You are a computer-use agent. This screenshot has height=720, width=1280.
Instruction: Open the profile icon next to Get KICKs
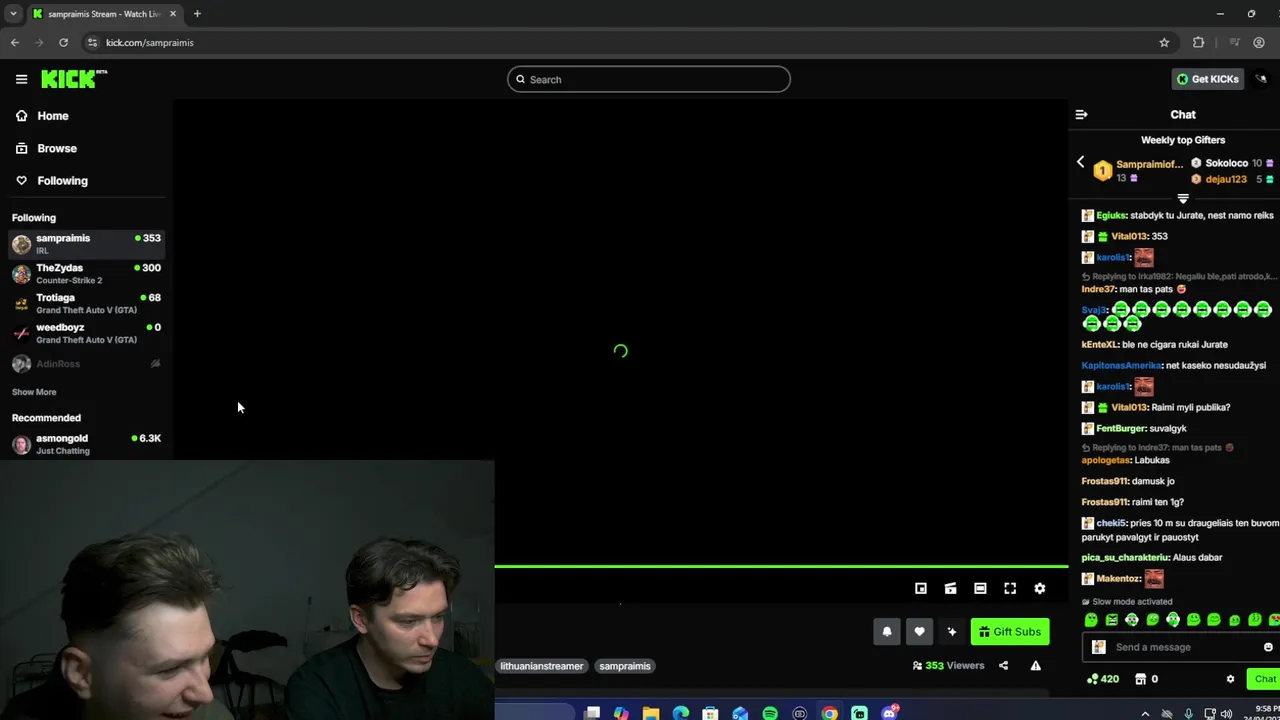[1261, 79]
